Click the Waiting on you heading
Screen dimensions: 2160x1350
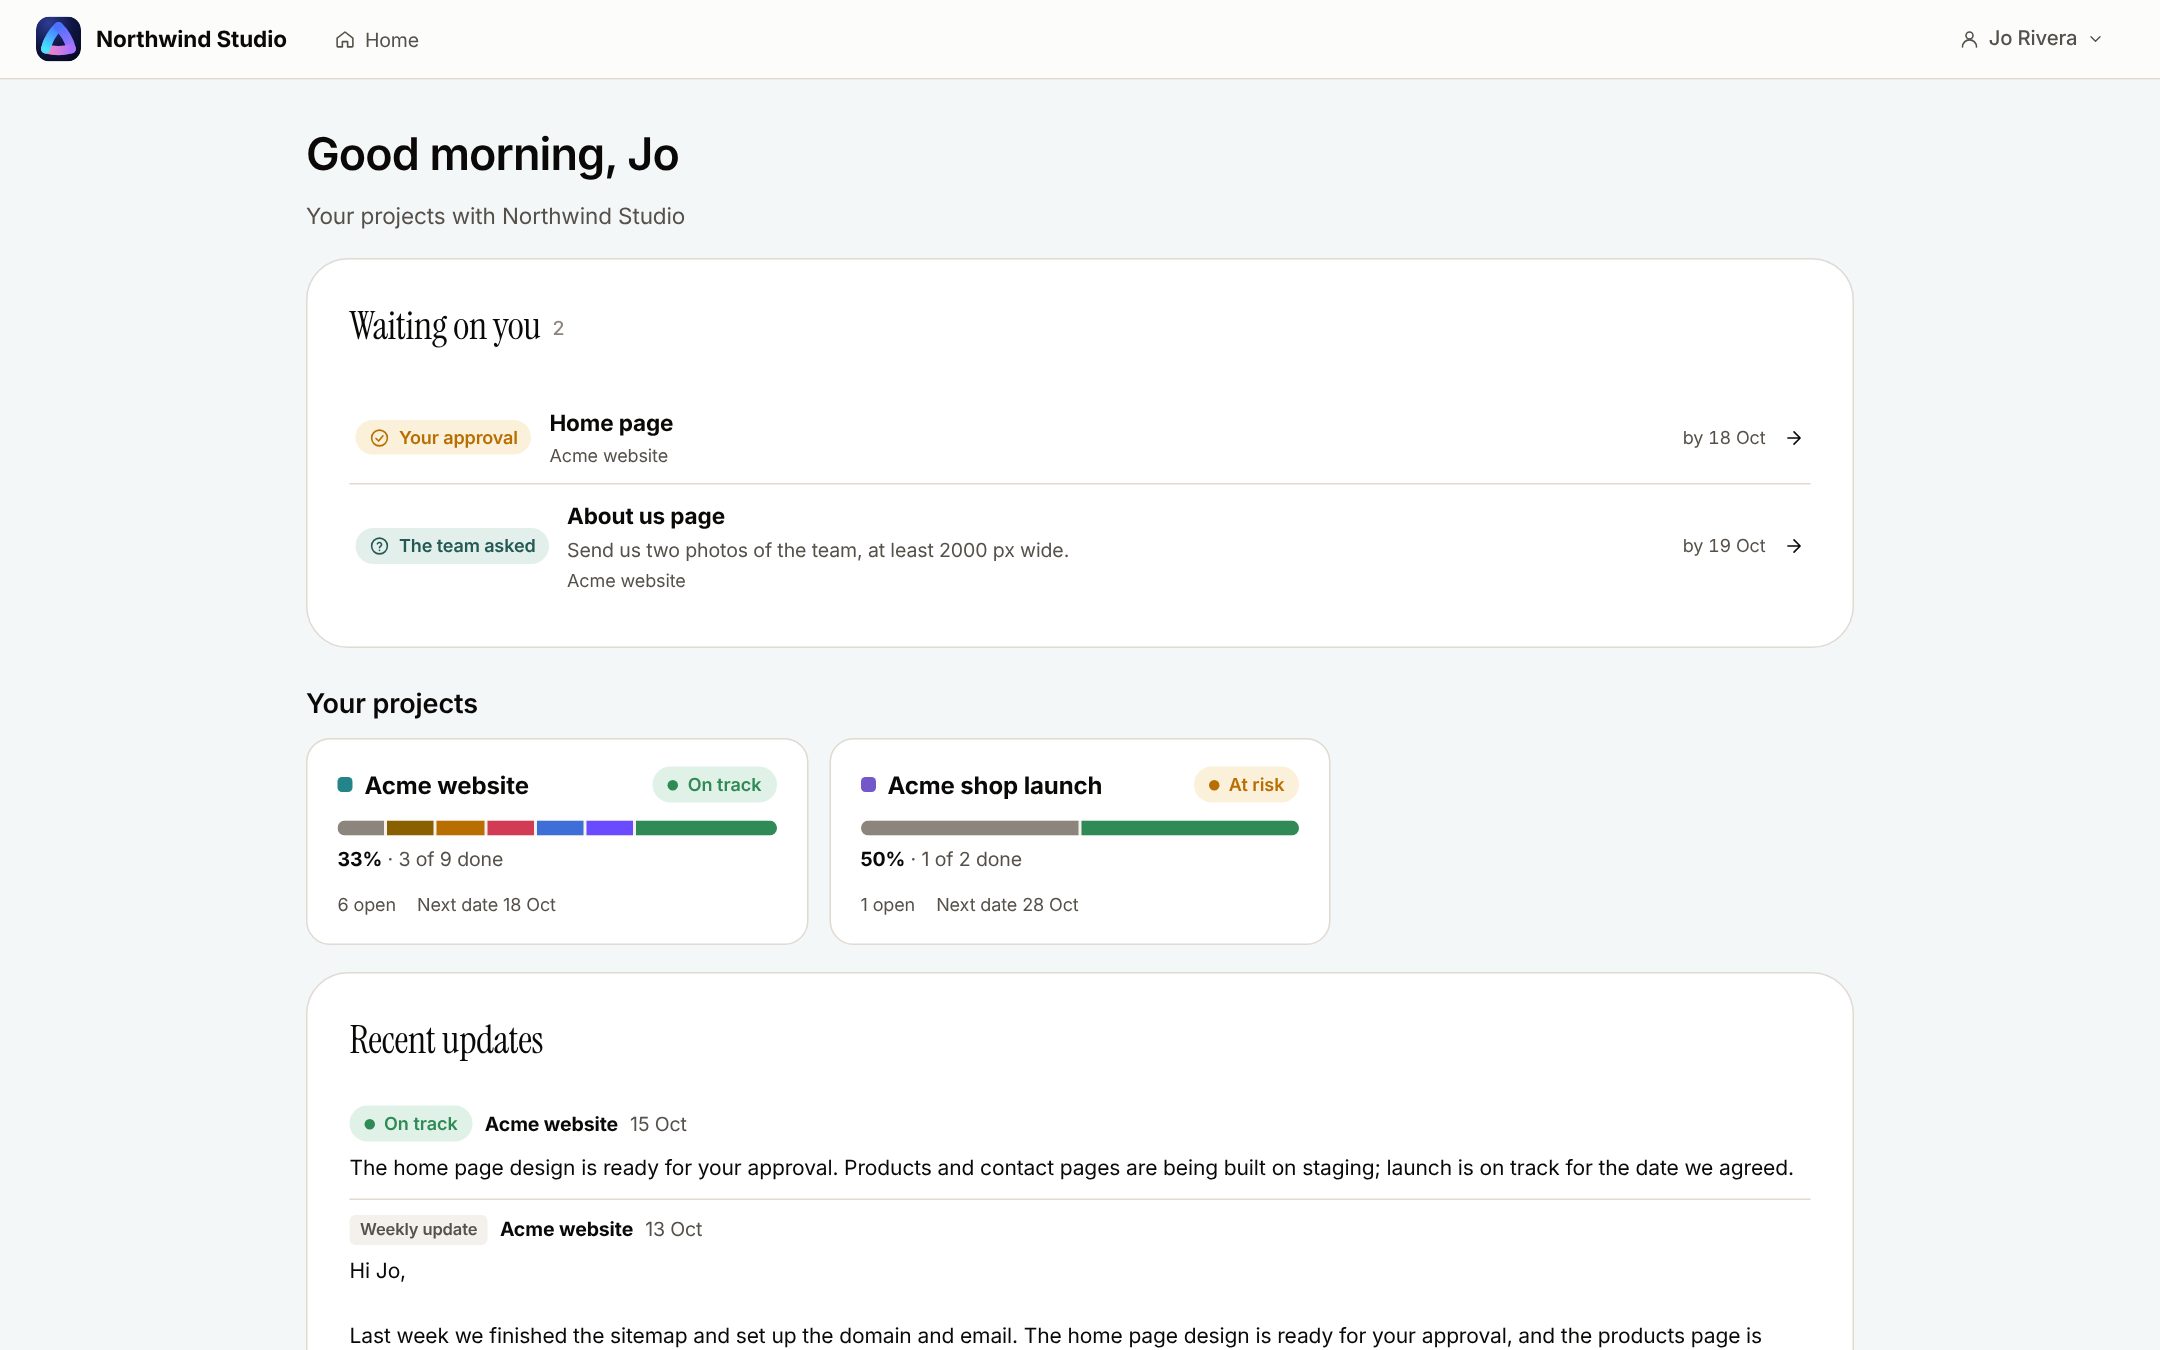click(x=445, y=327)
